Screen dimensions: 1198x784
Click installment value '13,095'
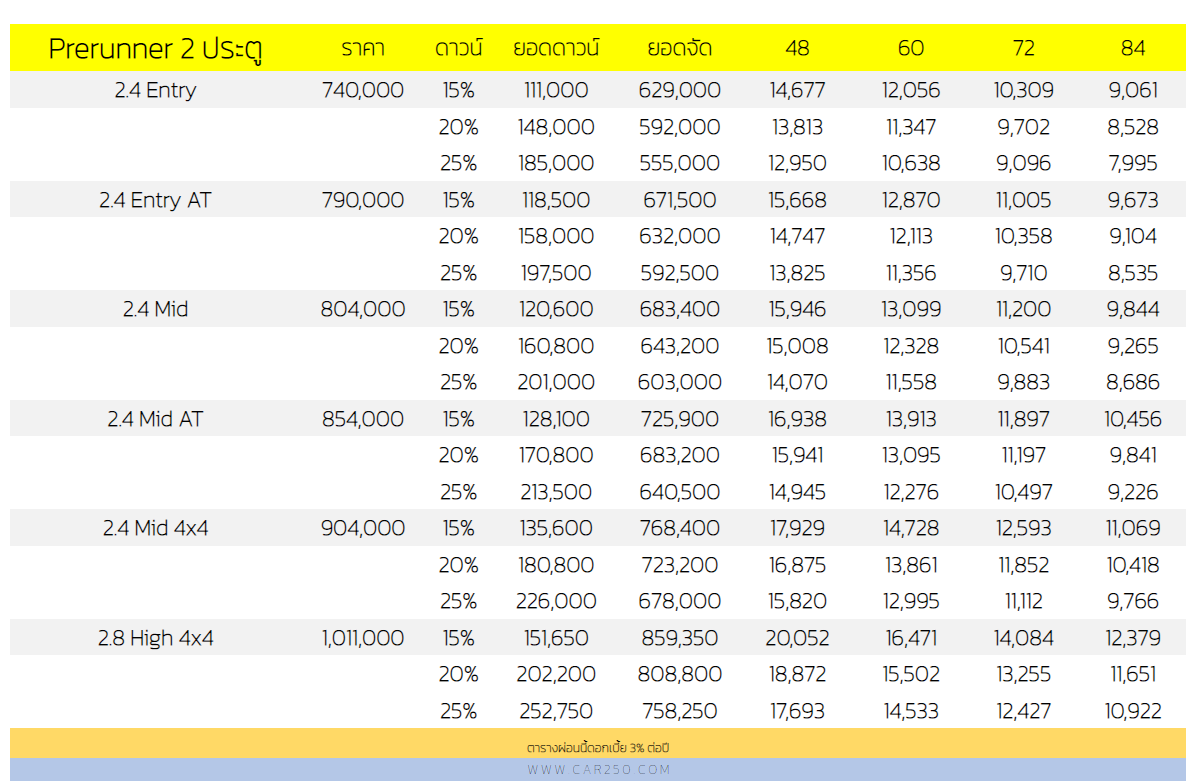[911, 455]
